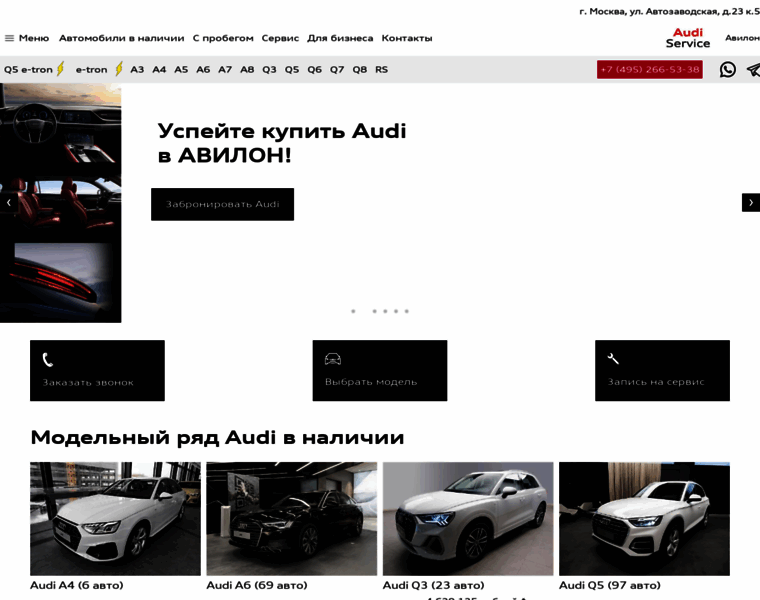The width and height of the screenshot is (760, 600).
Task: Click Выбрать модель button
Action: click(x=380, y=370)
